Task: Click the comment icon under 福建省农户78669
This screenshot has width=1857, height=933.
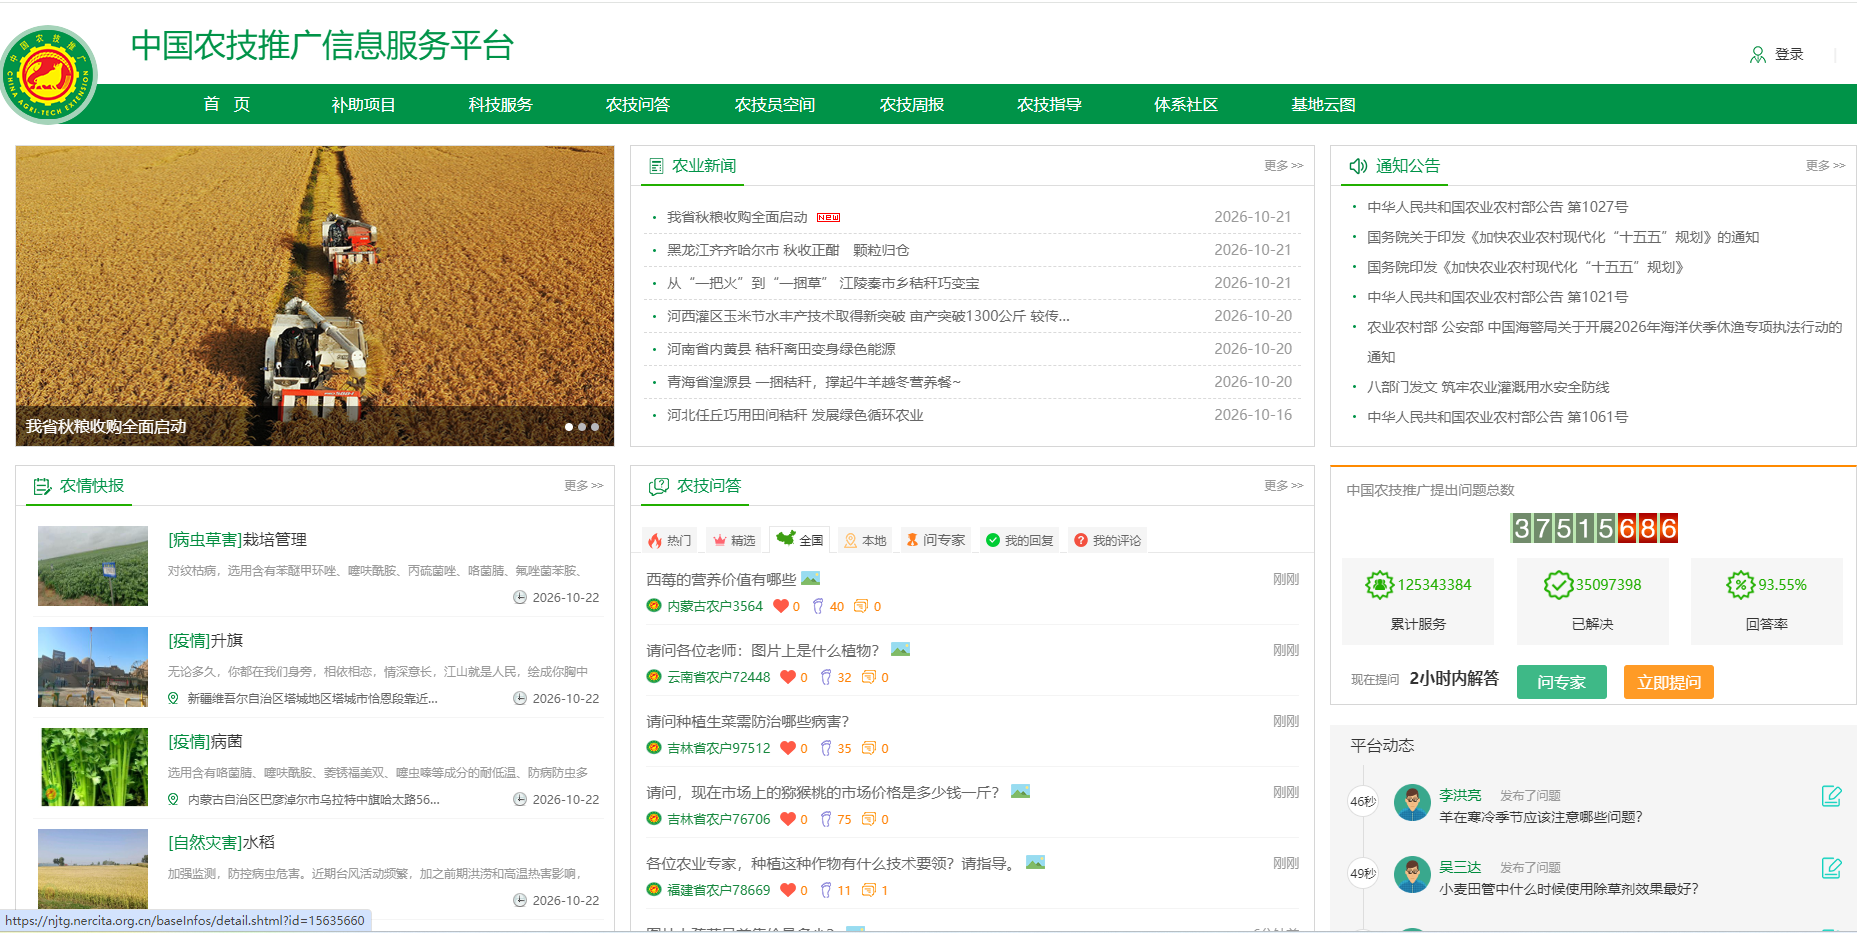Action: point(869,890)
